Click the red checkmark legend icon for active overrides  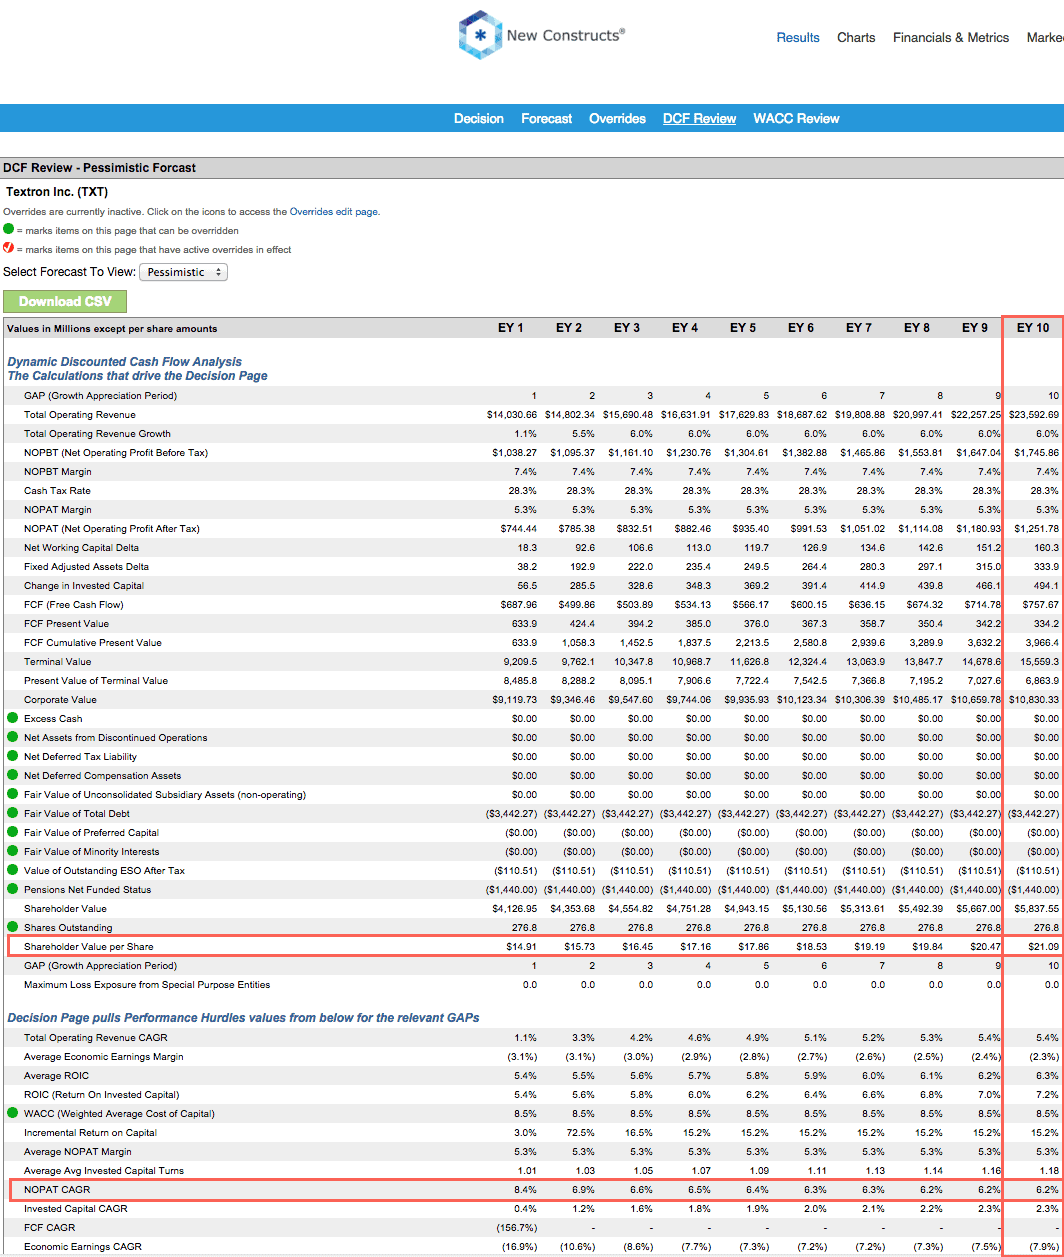9,249
